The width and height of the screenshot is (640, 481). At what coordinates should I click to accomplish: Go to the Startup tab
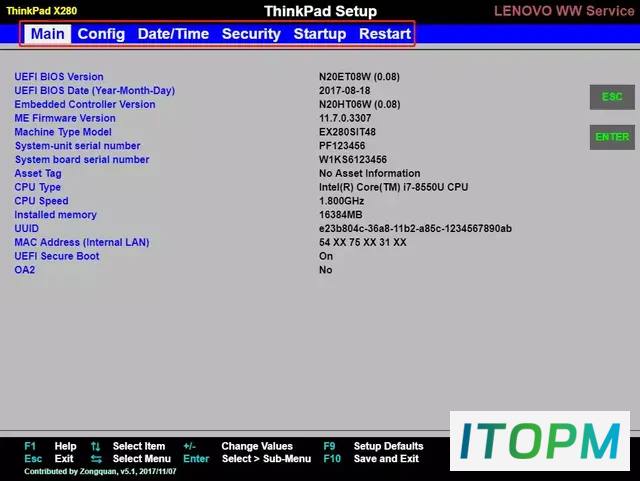pyautogui.click(x=320, y=34)
